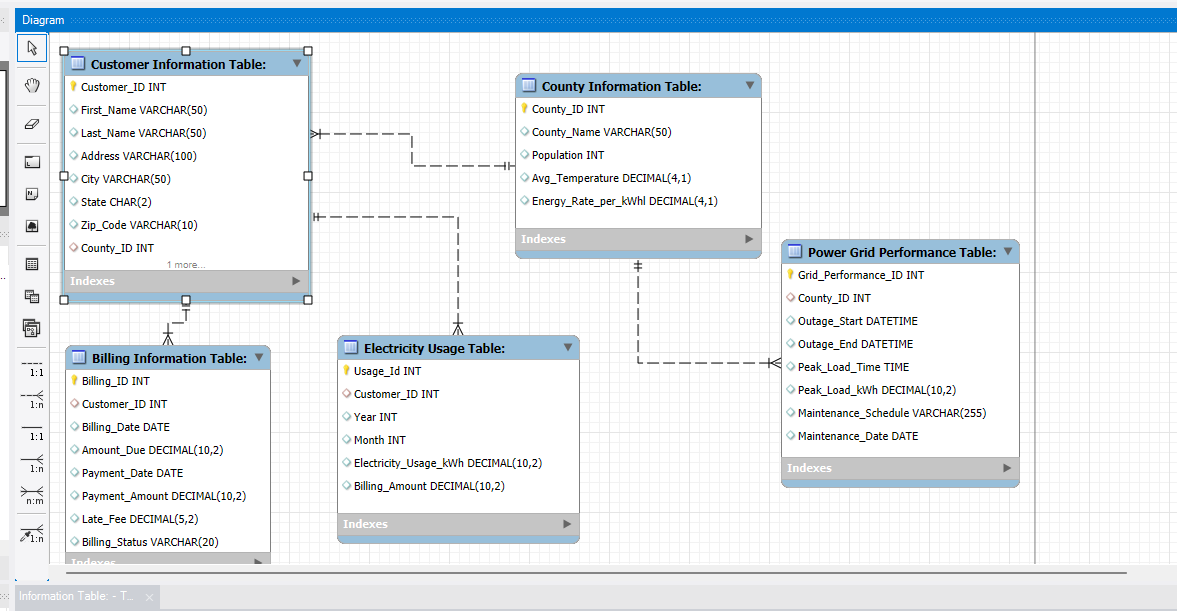Expand Indexes section of Billing Information Table
Screen dimensions: 1177x611
258,562
